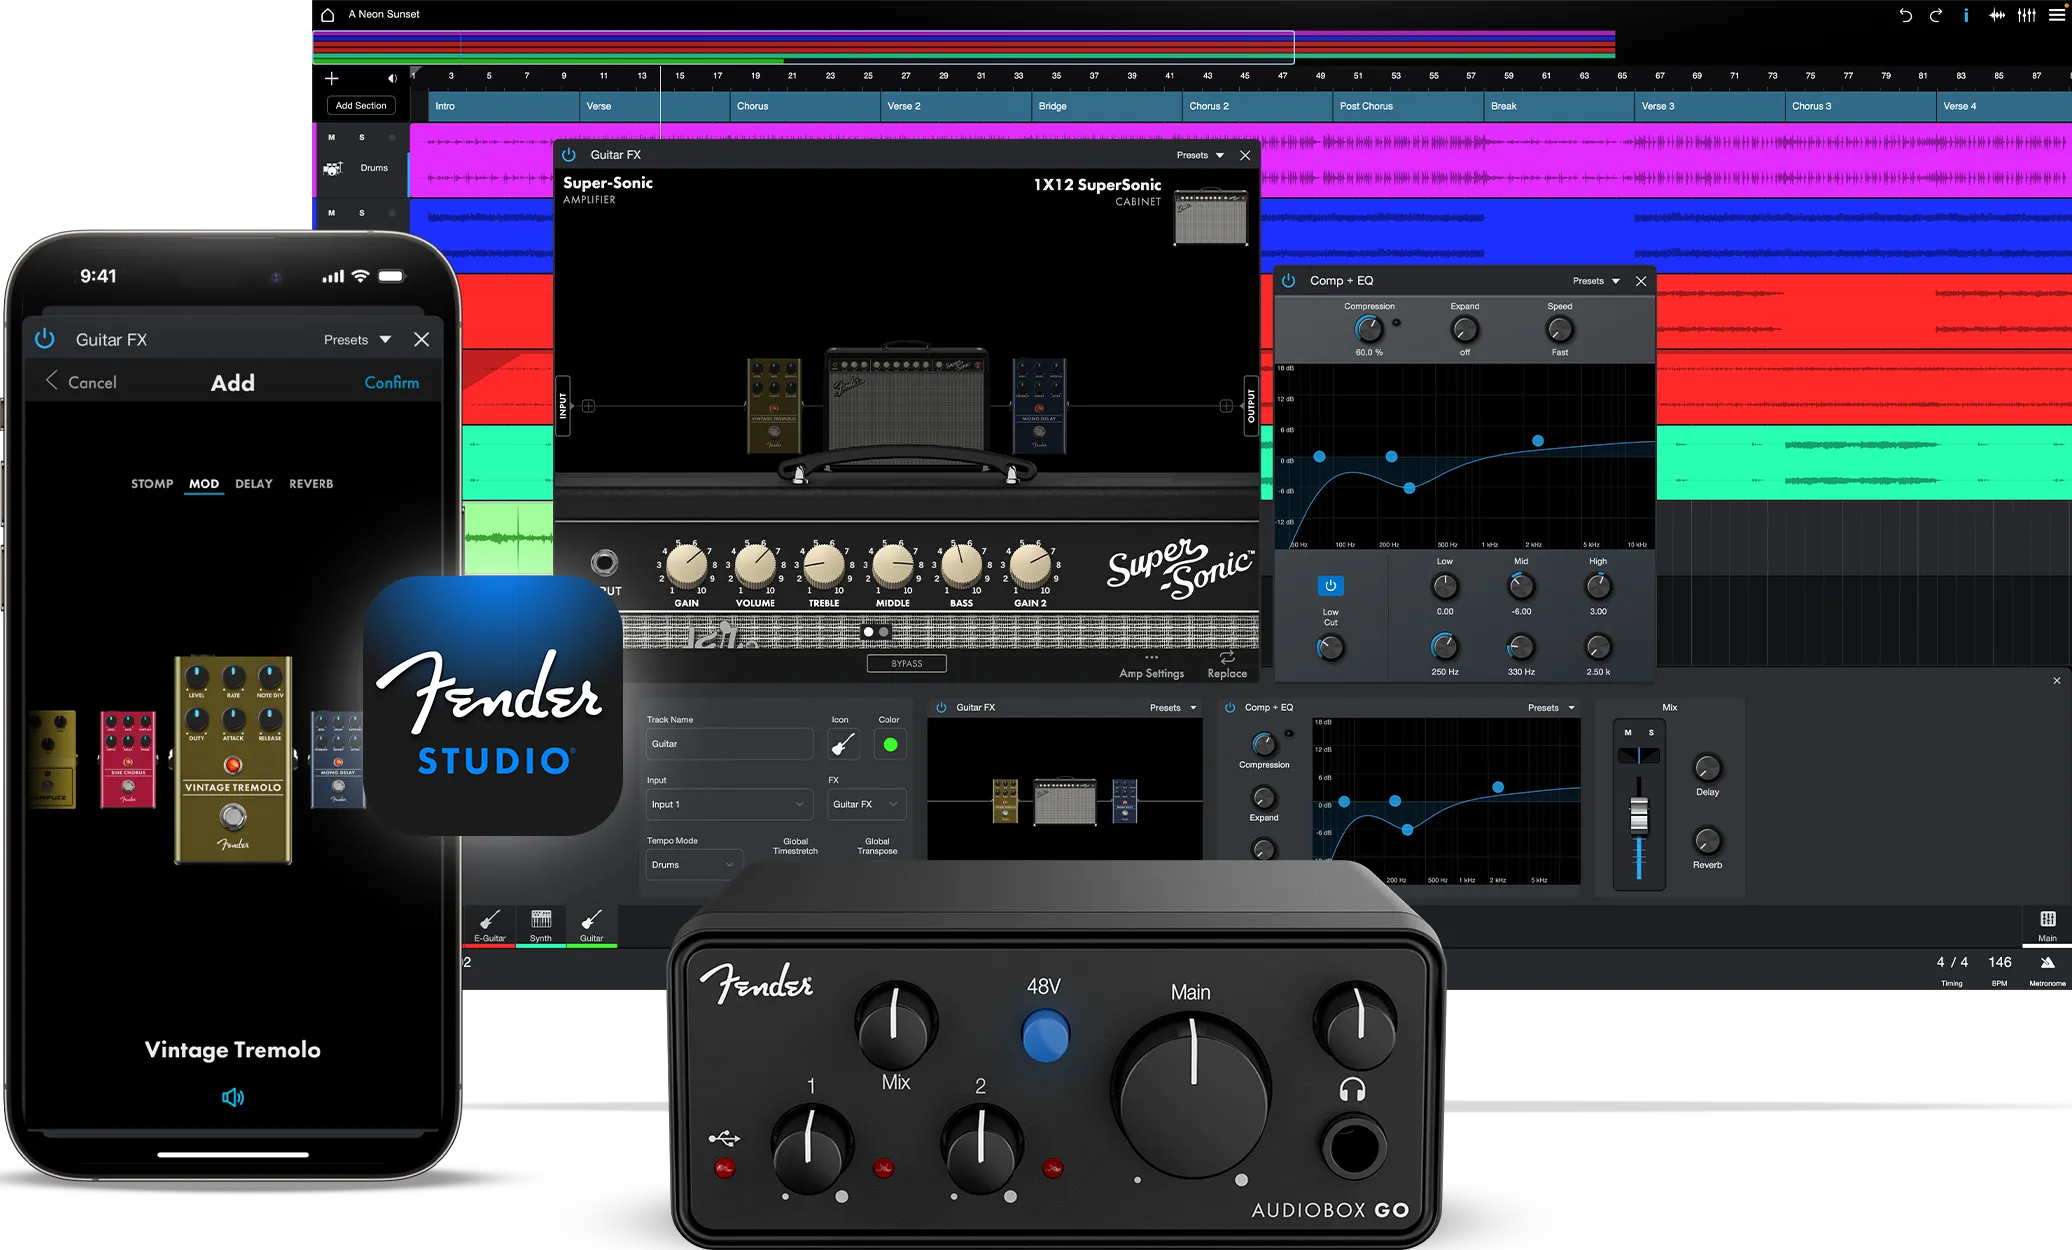The image size is (2072, 1250).
Task: Click the undo arrow in top bar
Action: [x=1905, y=15]
